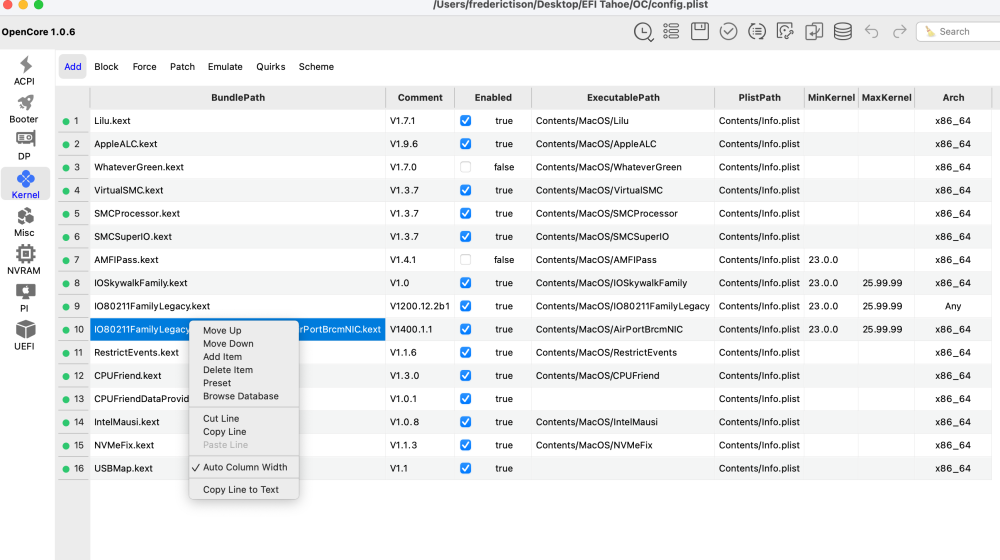Click the import document toolbar icon

pos(814,31)
